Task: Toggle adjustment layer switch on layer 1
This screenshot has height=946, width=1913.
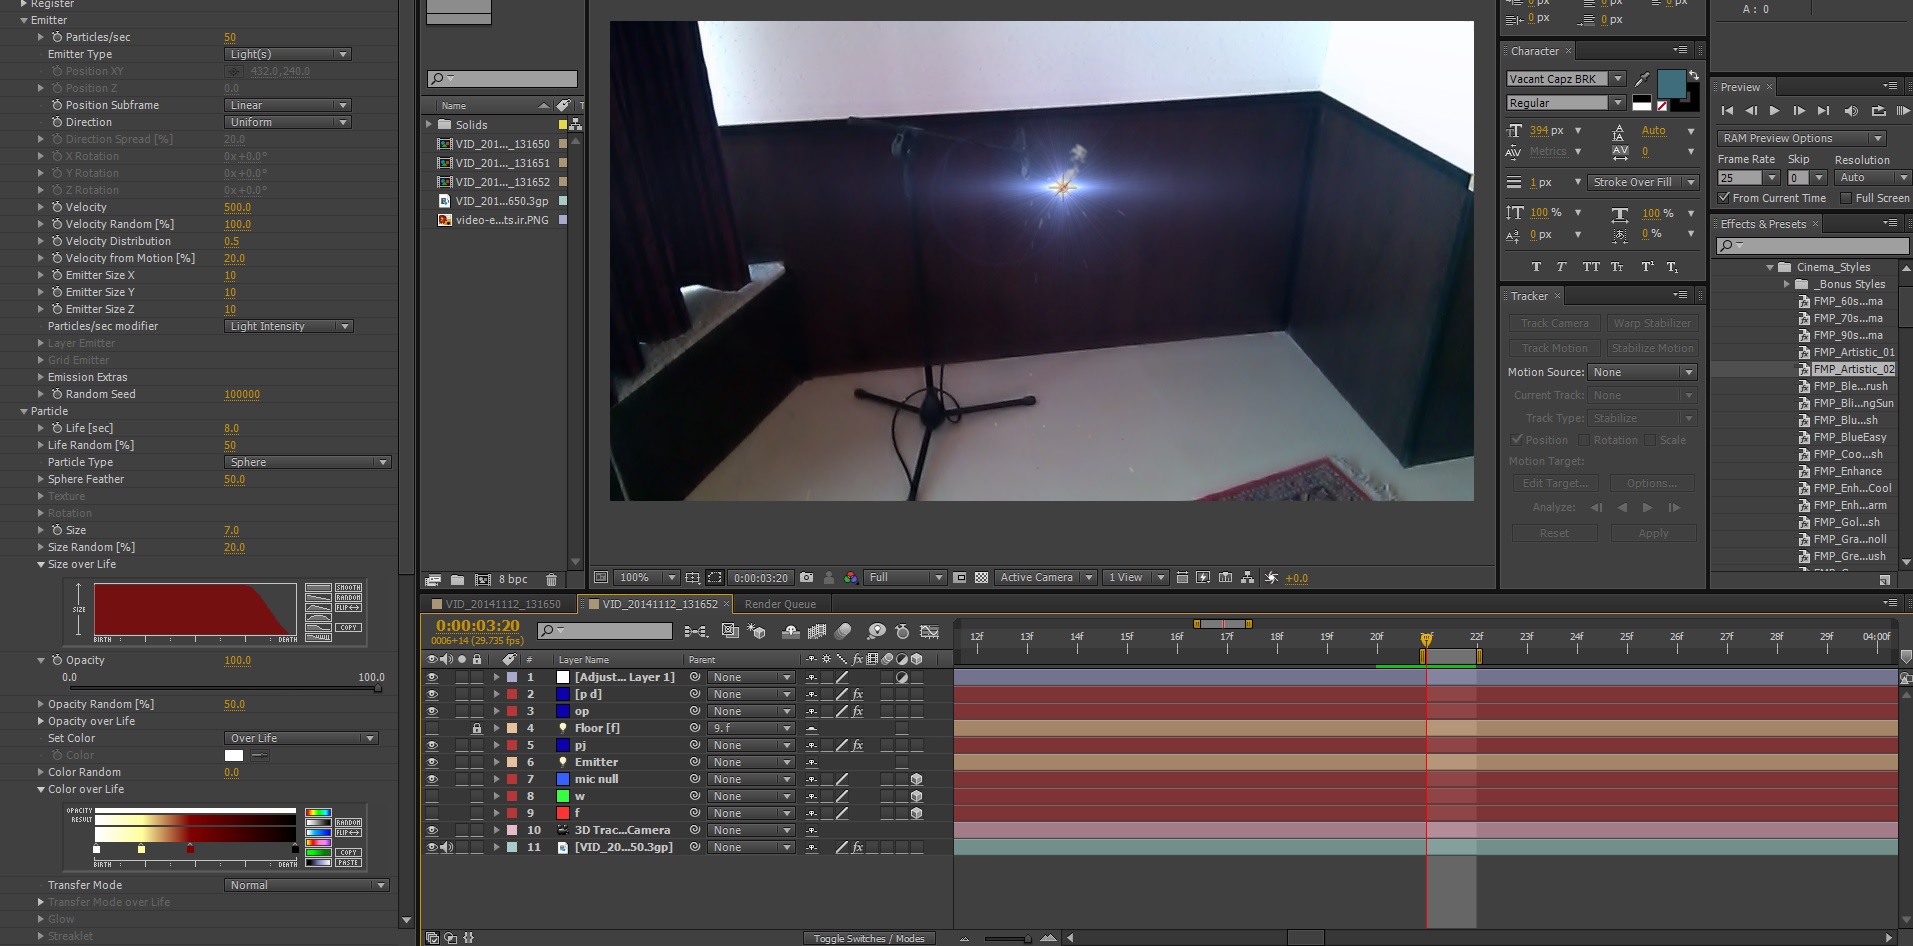Action: [x=901, y=677]
